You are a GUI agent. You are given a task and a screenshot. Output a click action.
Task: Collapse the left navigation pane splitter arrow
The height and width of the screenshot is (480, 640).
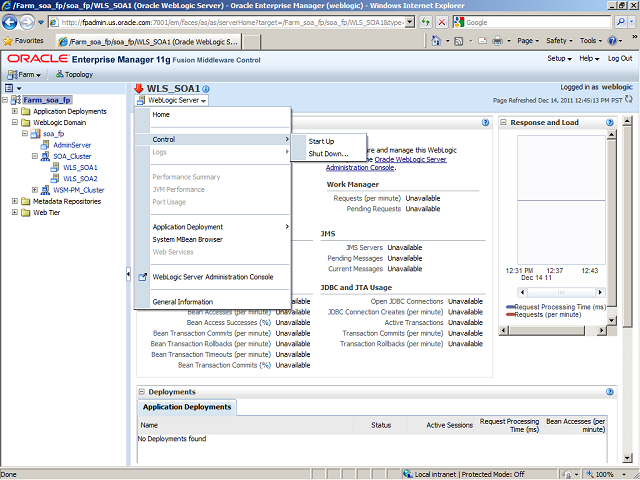pyautogui.click(x=128, y=274)
